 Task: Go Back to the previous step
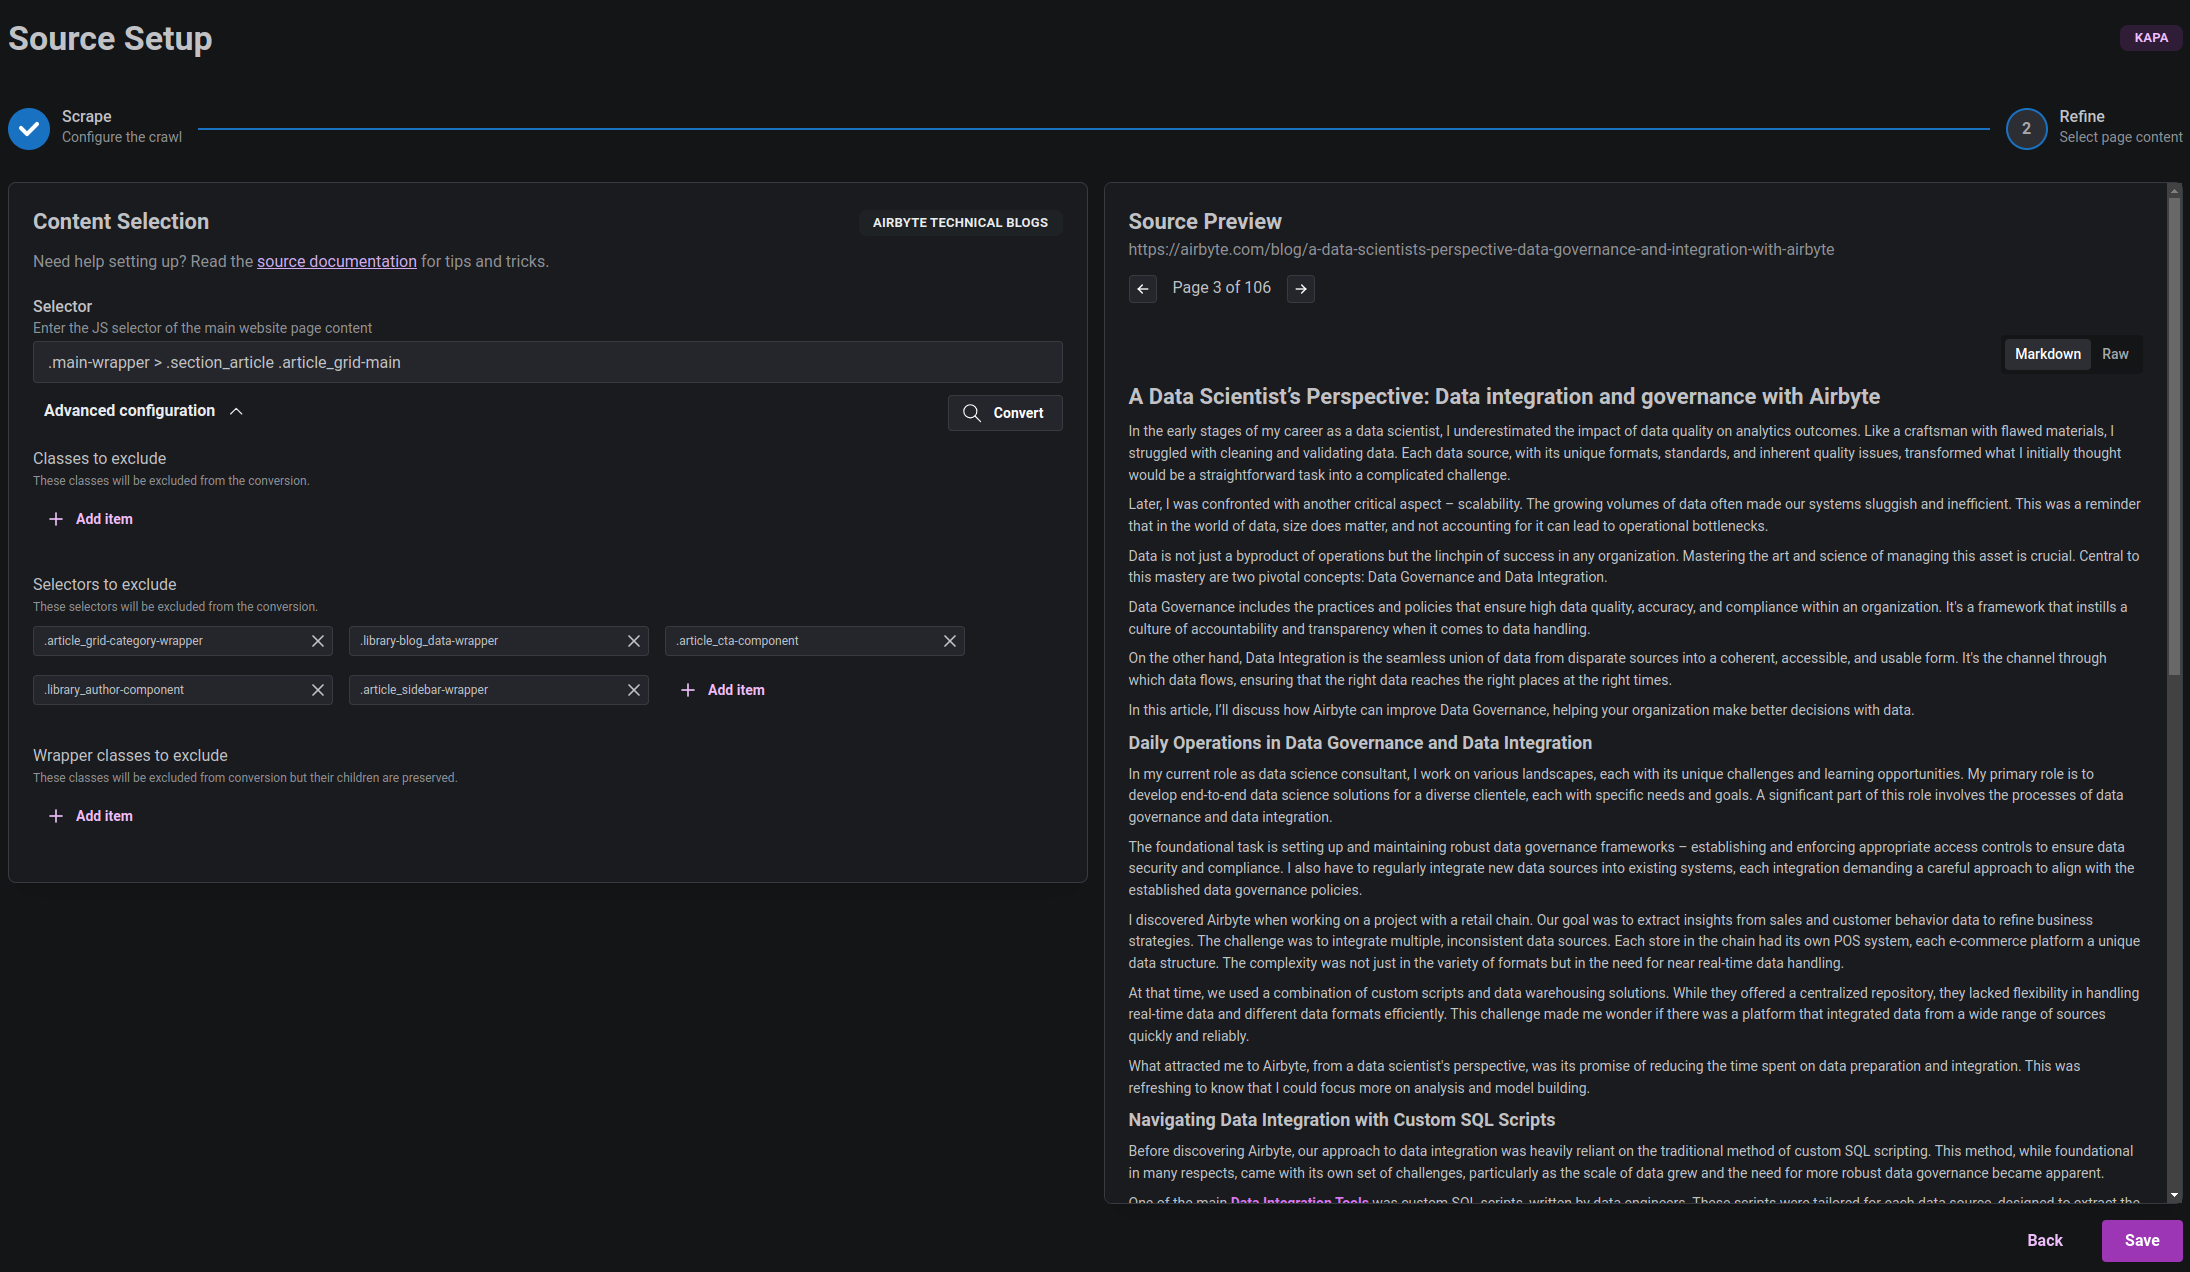click(x=2045, y=1240)
